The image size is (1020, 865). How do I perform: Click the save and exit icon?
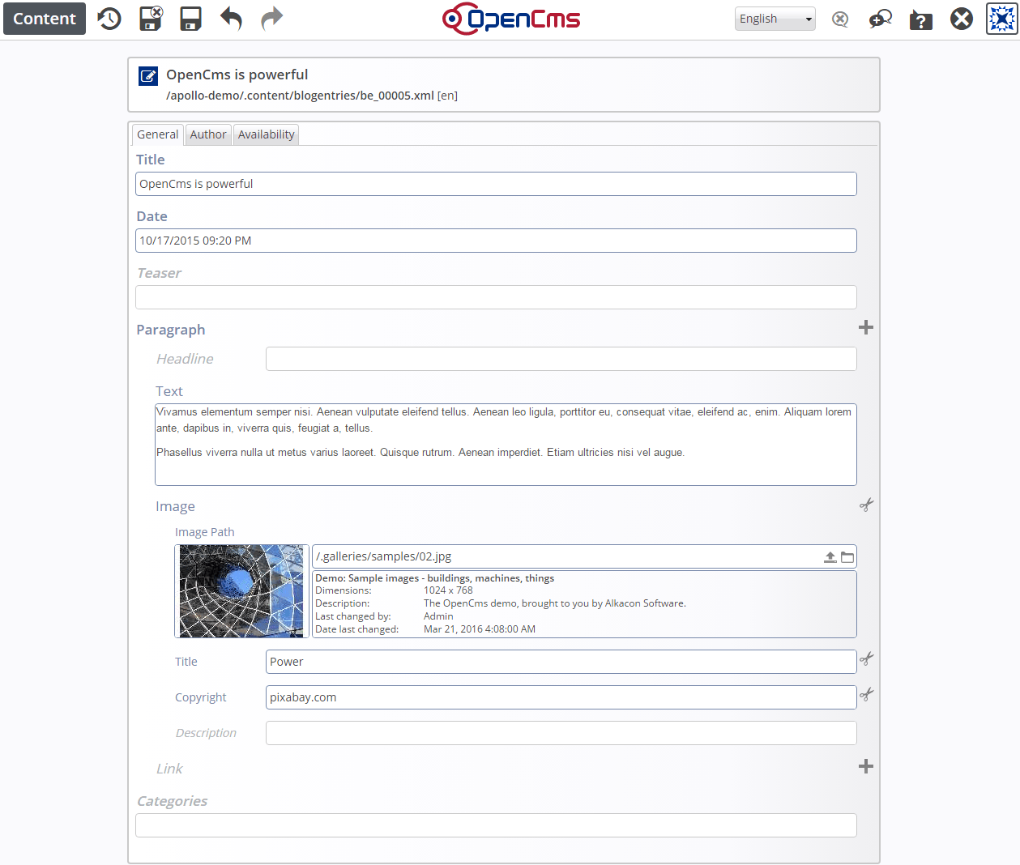coord(150,18)
